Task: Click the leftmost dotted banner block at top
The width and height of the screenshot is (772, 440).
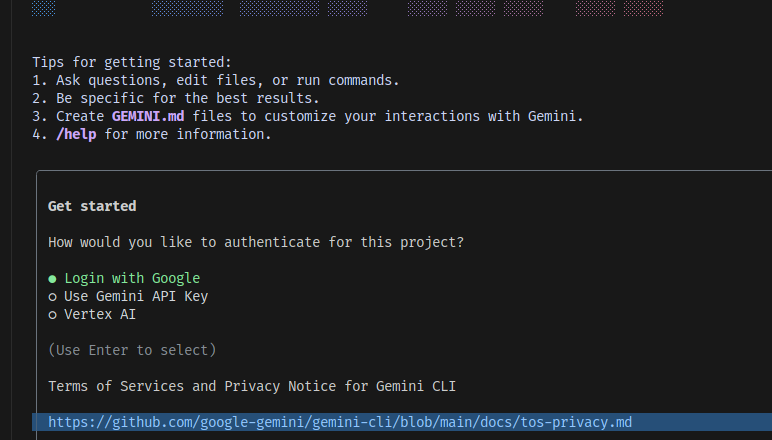Action: pyautogui.click(x=43, y=8)
